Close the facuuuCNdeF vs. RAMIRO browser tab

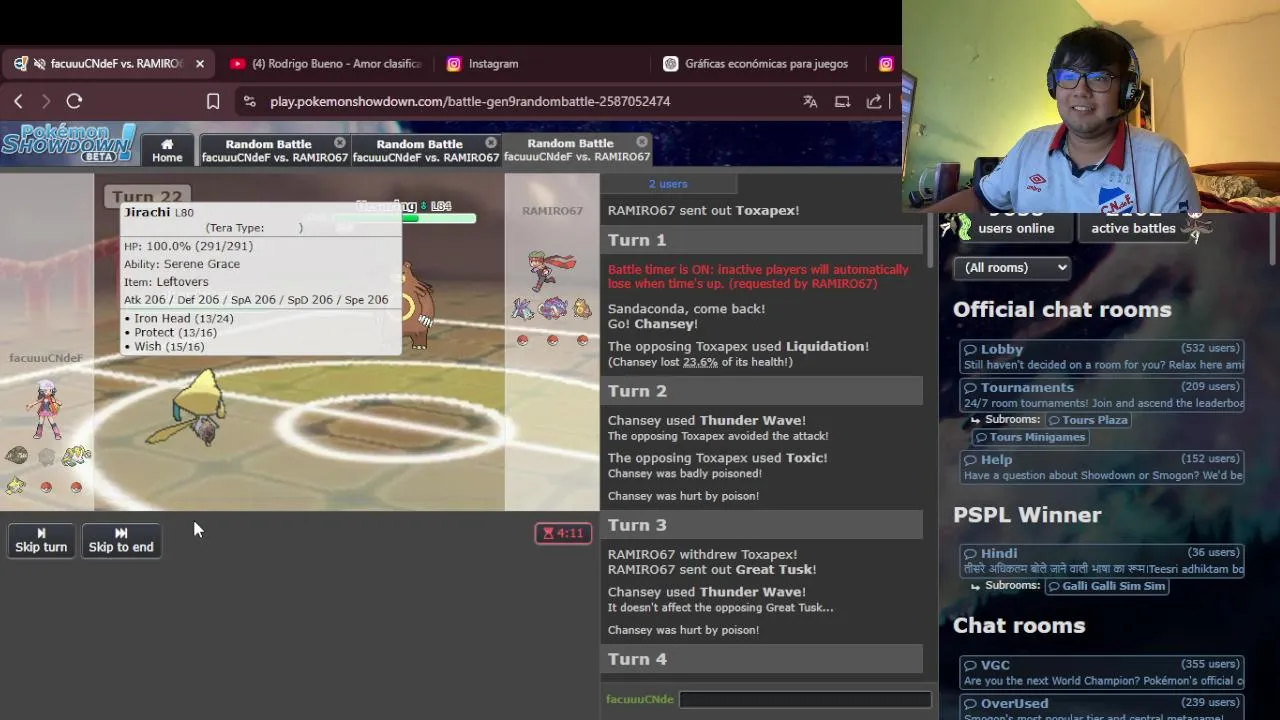(x=199, y=63)
